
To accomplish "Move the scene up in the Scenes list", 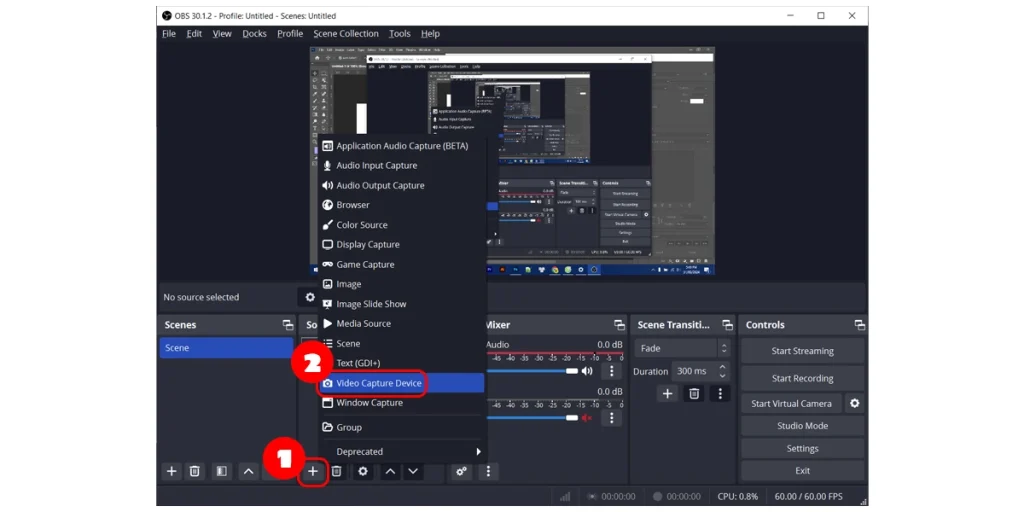I will [x=248, y=471].
